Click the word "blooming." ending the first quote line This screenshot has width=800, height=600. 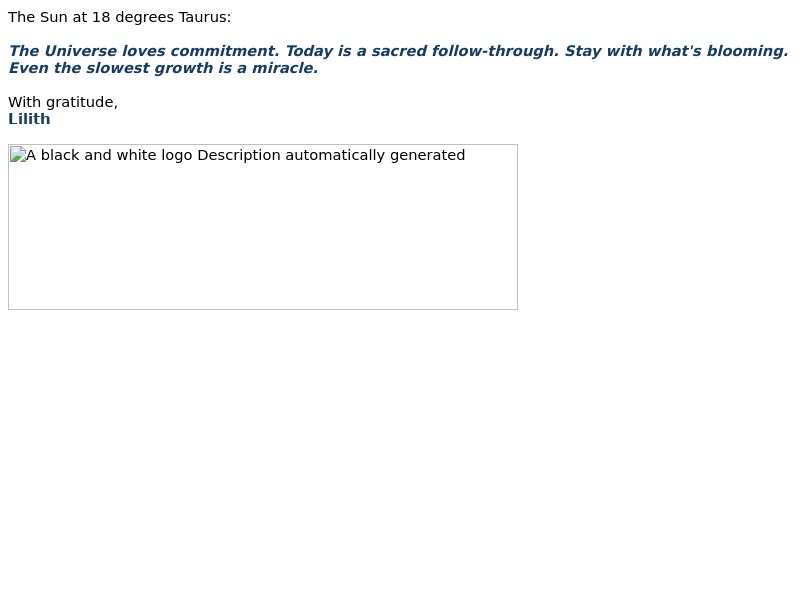click(747, 51)
